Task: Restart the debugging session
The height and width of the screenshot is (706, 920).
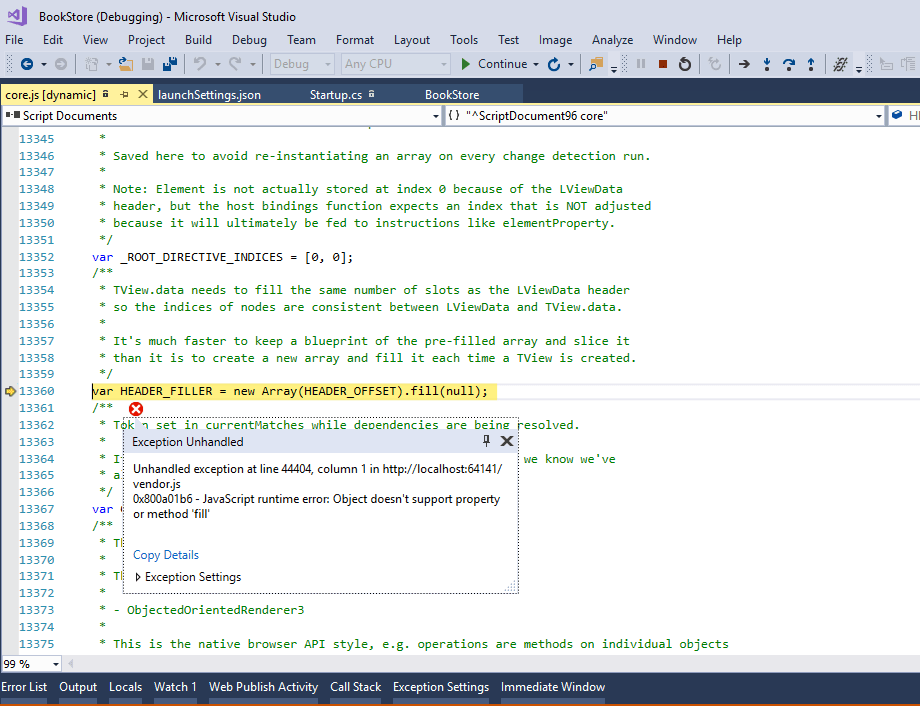Action: [x=685, y=64]
